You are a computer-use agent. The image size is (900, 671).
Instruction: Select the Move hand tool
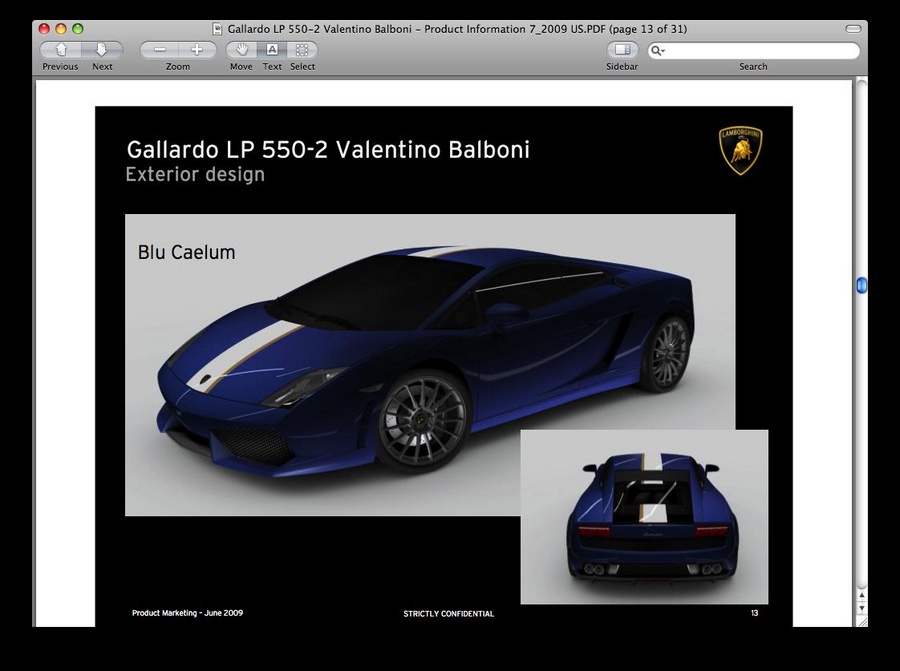tap(241, 49)
